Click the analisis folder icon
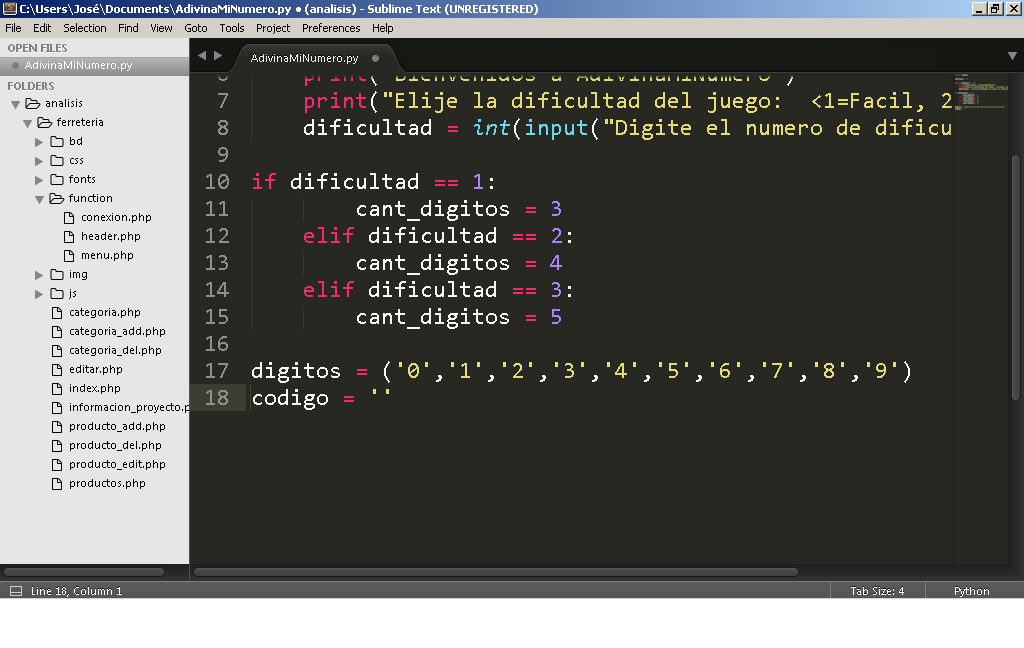The height and width of the screenshot is (648, 1024). pos(33,103)
